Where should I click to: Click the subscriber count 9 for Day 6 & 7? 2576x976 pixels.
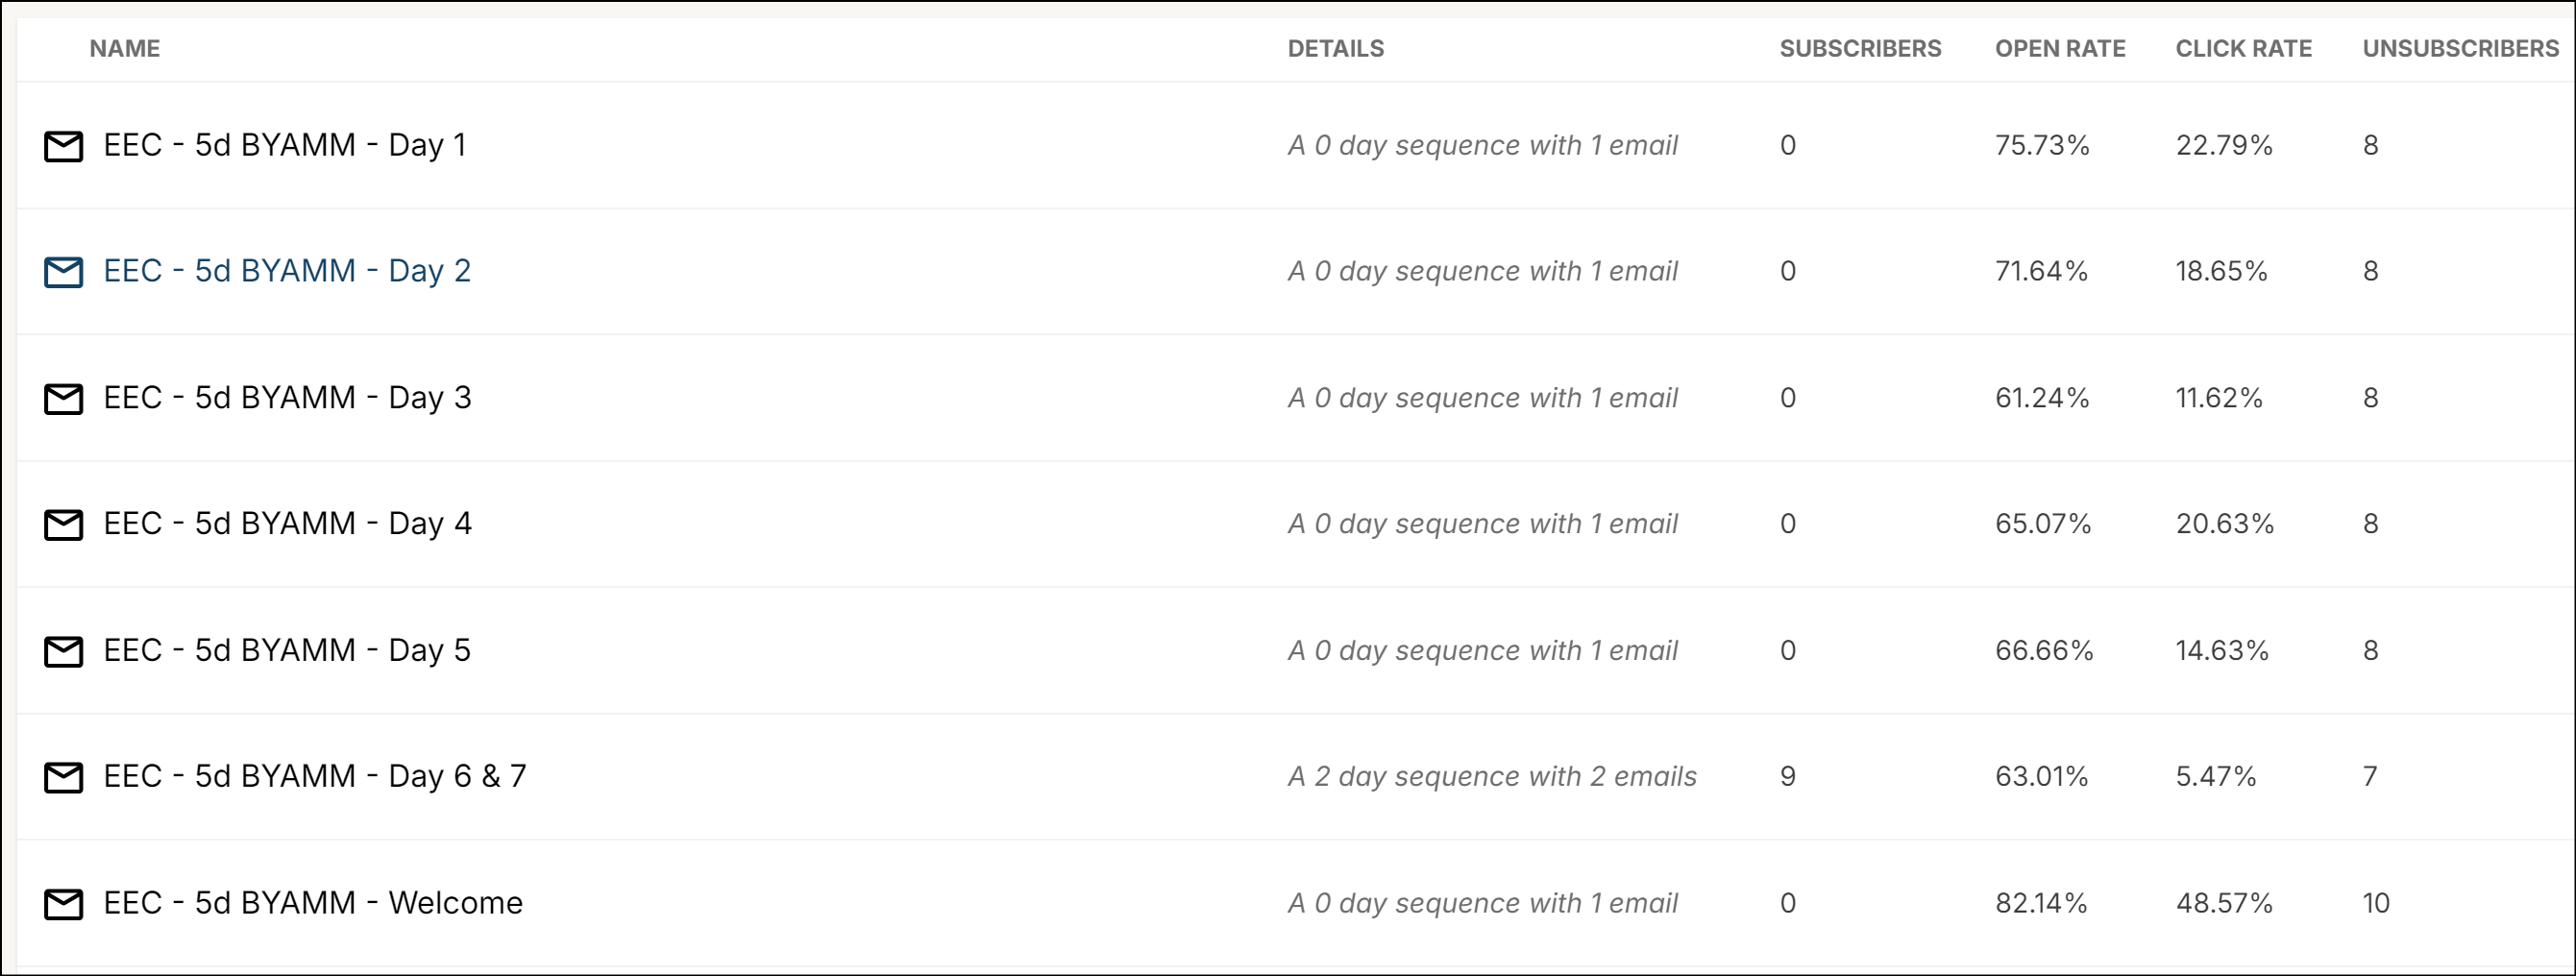pyautogui.click(x=1788, y=777)
